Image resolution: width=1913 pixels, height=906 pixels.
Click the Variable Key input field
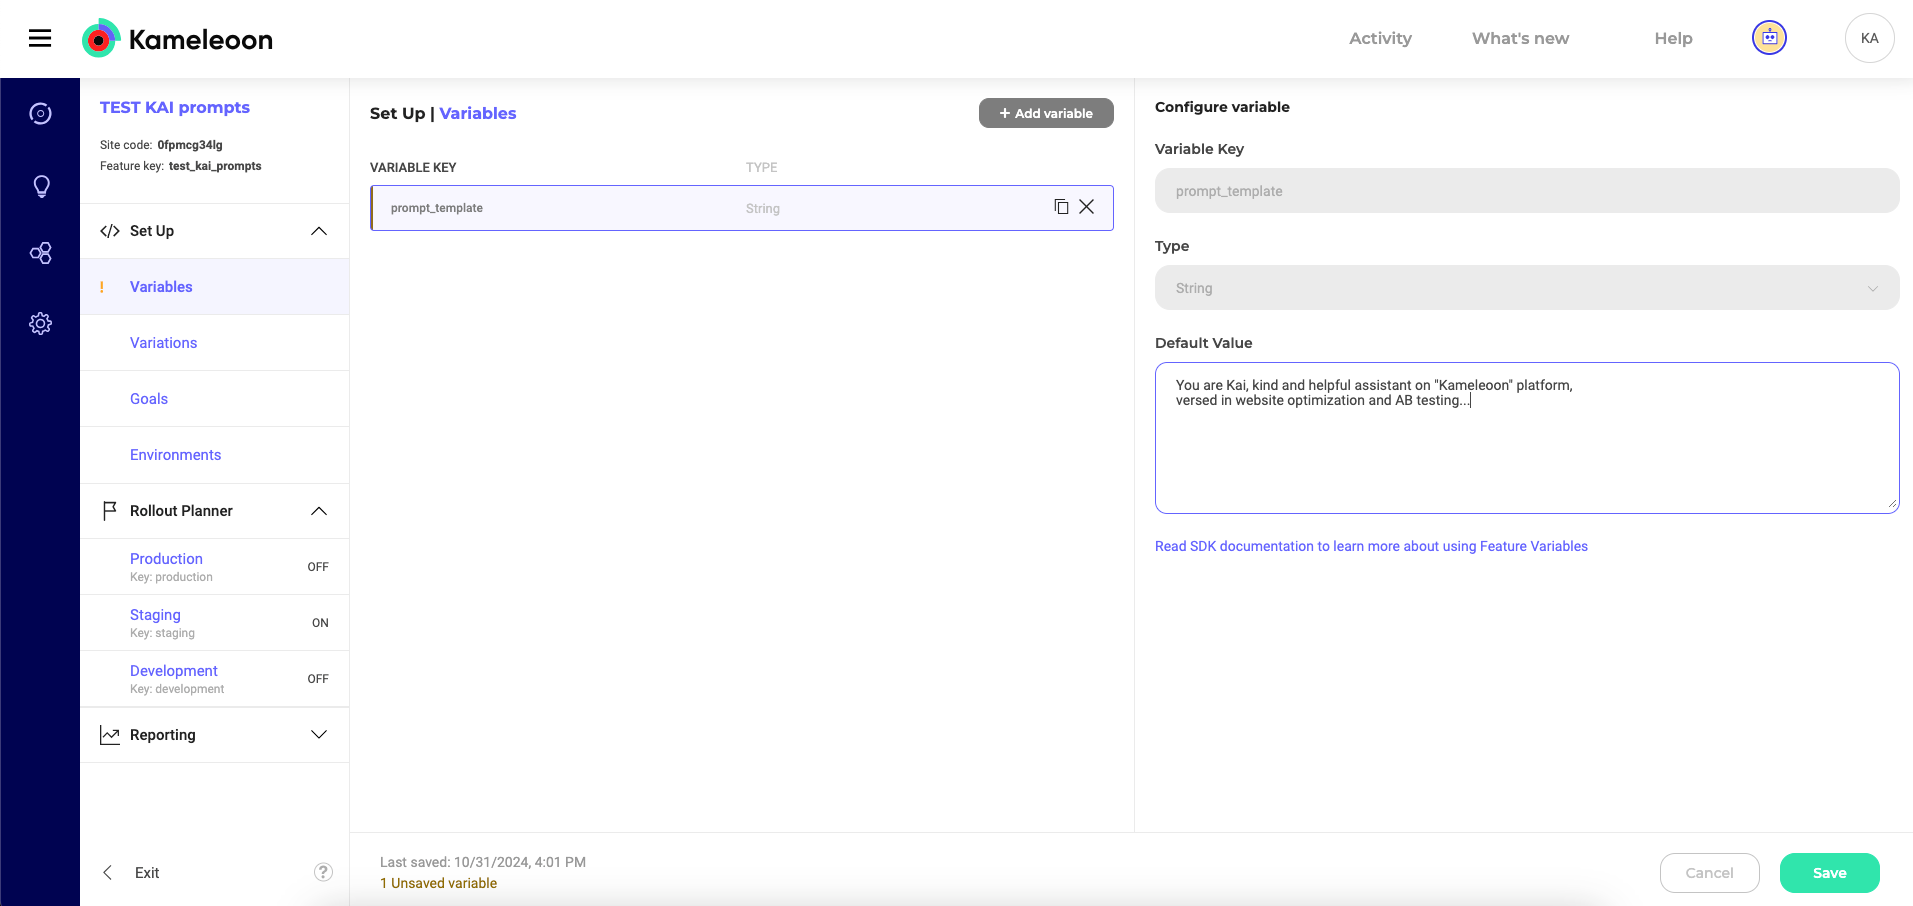(x=1527, y=191)
